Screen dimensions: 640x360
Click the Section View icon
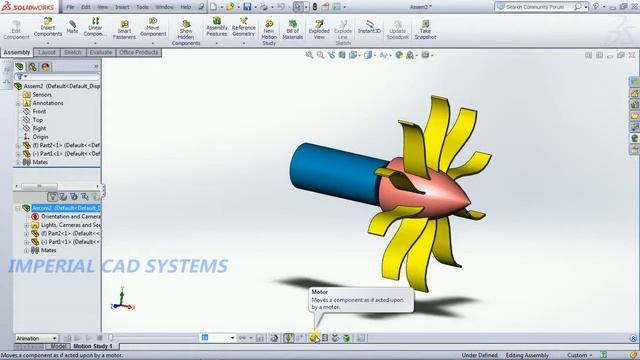342,55
